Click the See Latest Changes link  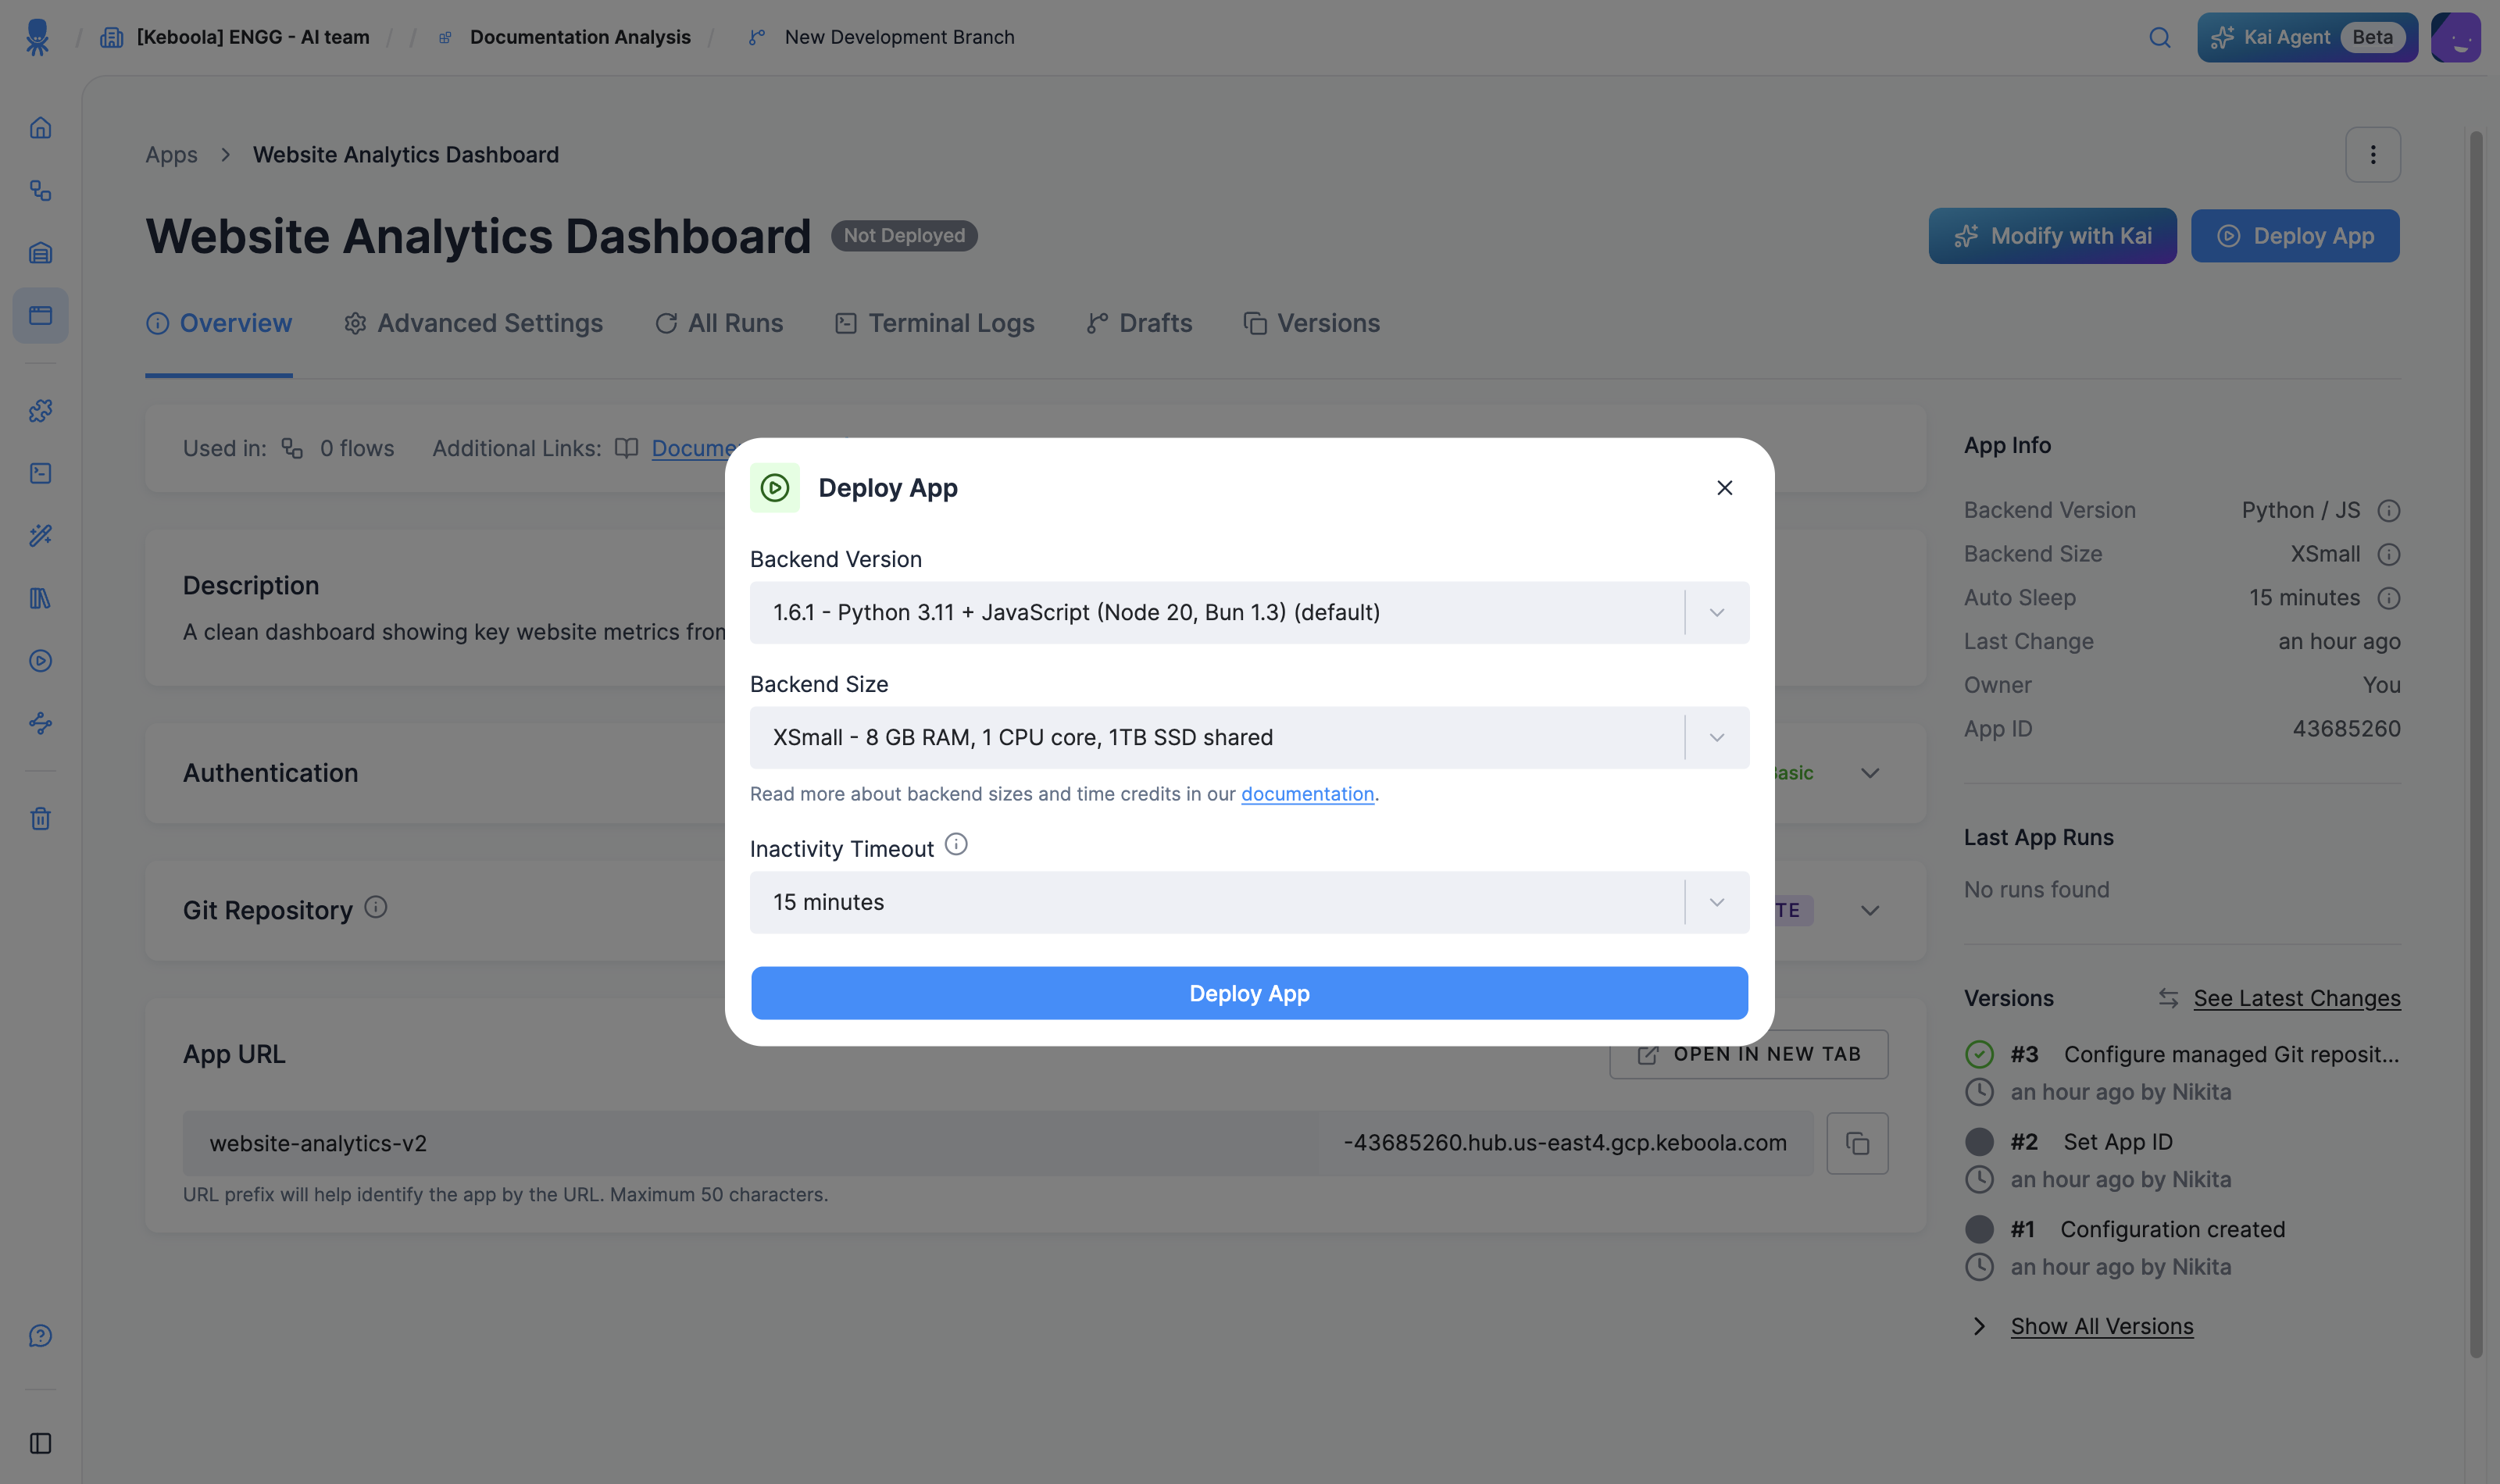(2296, 998)
